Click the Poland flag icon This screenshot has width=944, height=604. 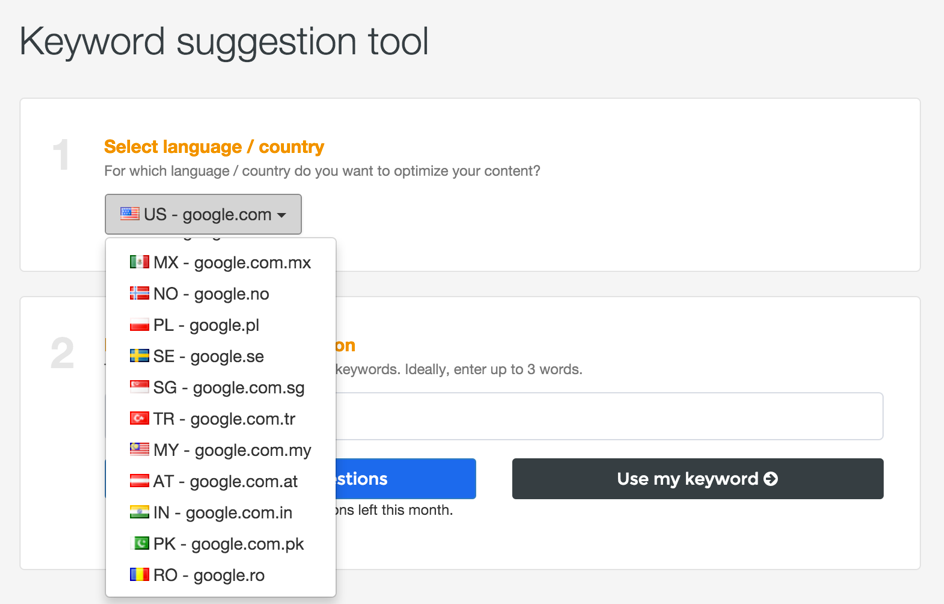tap(139, 325)
